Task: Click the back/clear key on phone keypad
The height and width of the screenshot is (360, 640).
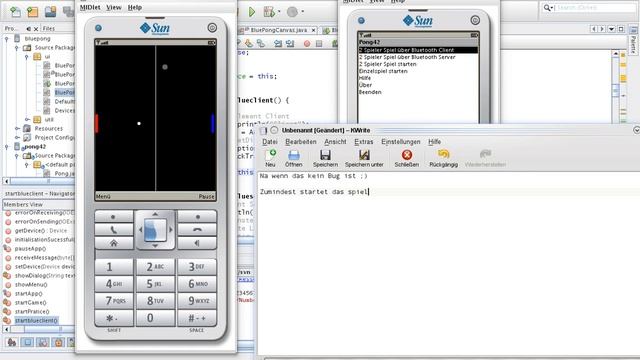Action: coord(197,243)
